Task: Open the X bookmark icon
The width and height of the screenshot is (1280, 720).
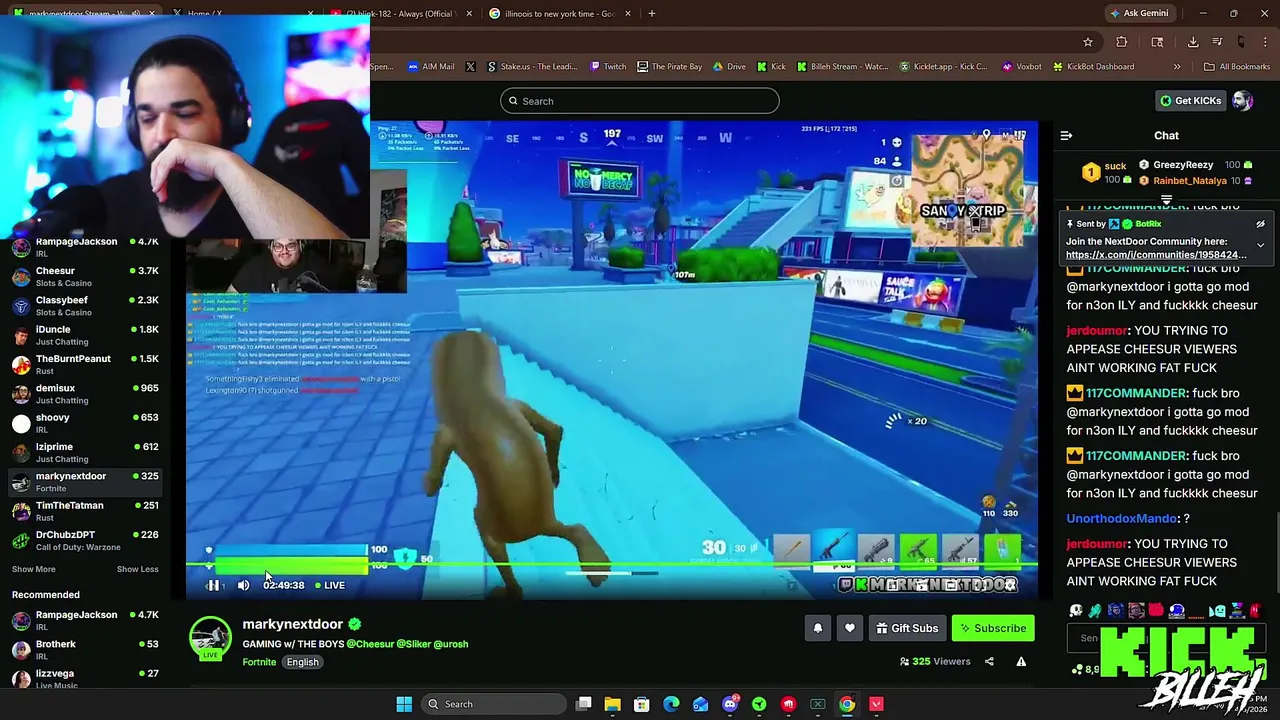Action: pos(471,67)
